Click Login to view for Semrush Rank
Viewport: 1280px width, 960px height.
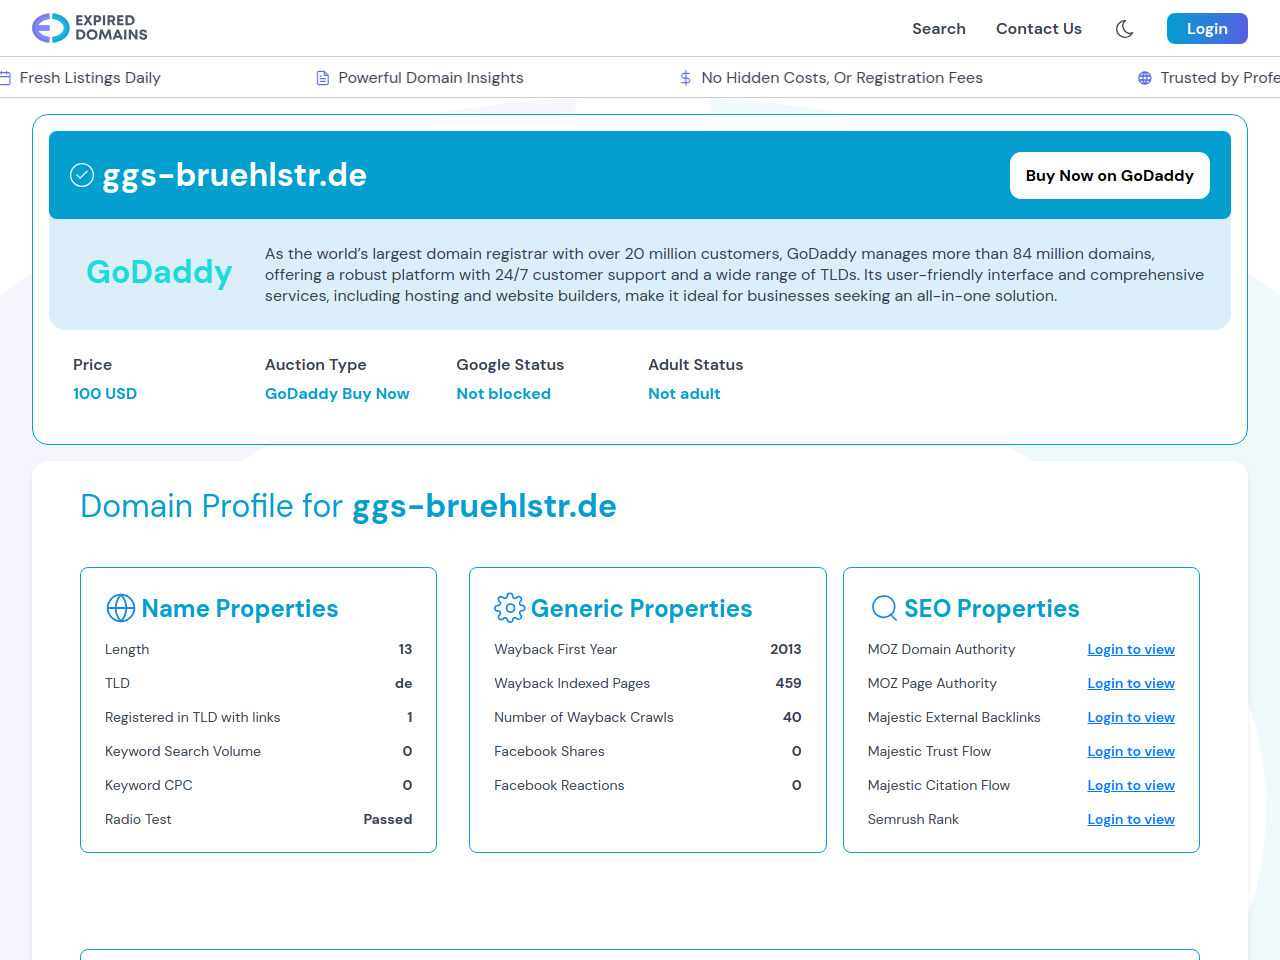(1130, 820)
